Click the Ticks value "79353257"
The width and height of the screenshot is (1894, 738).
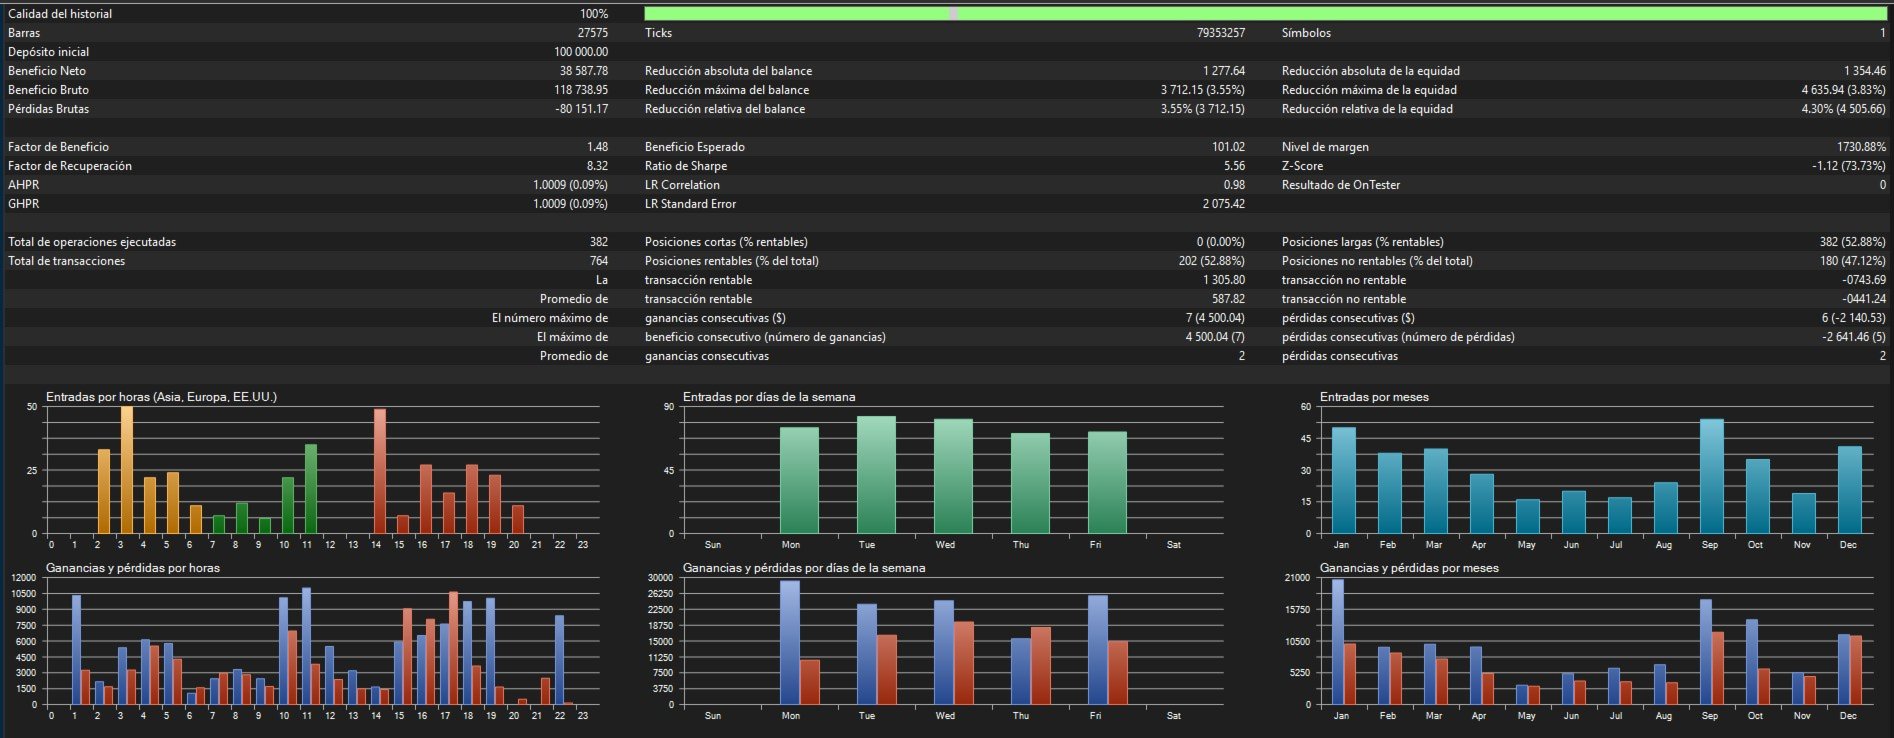click(x=1221, y=33)
